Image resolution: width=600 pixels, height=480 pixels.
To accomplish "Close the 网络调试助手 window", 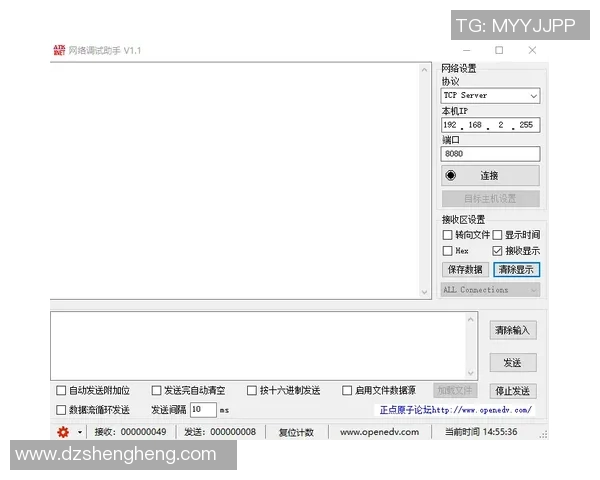I will point(532,50).
